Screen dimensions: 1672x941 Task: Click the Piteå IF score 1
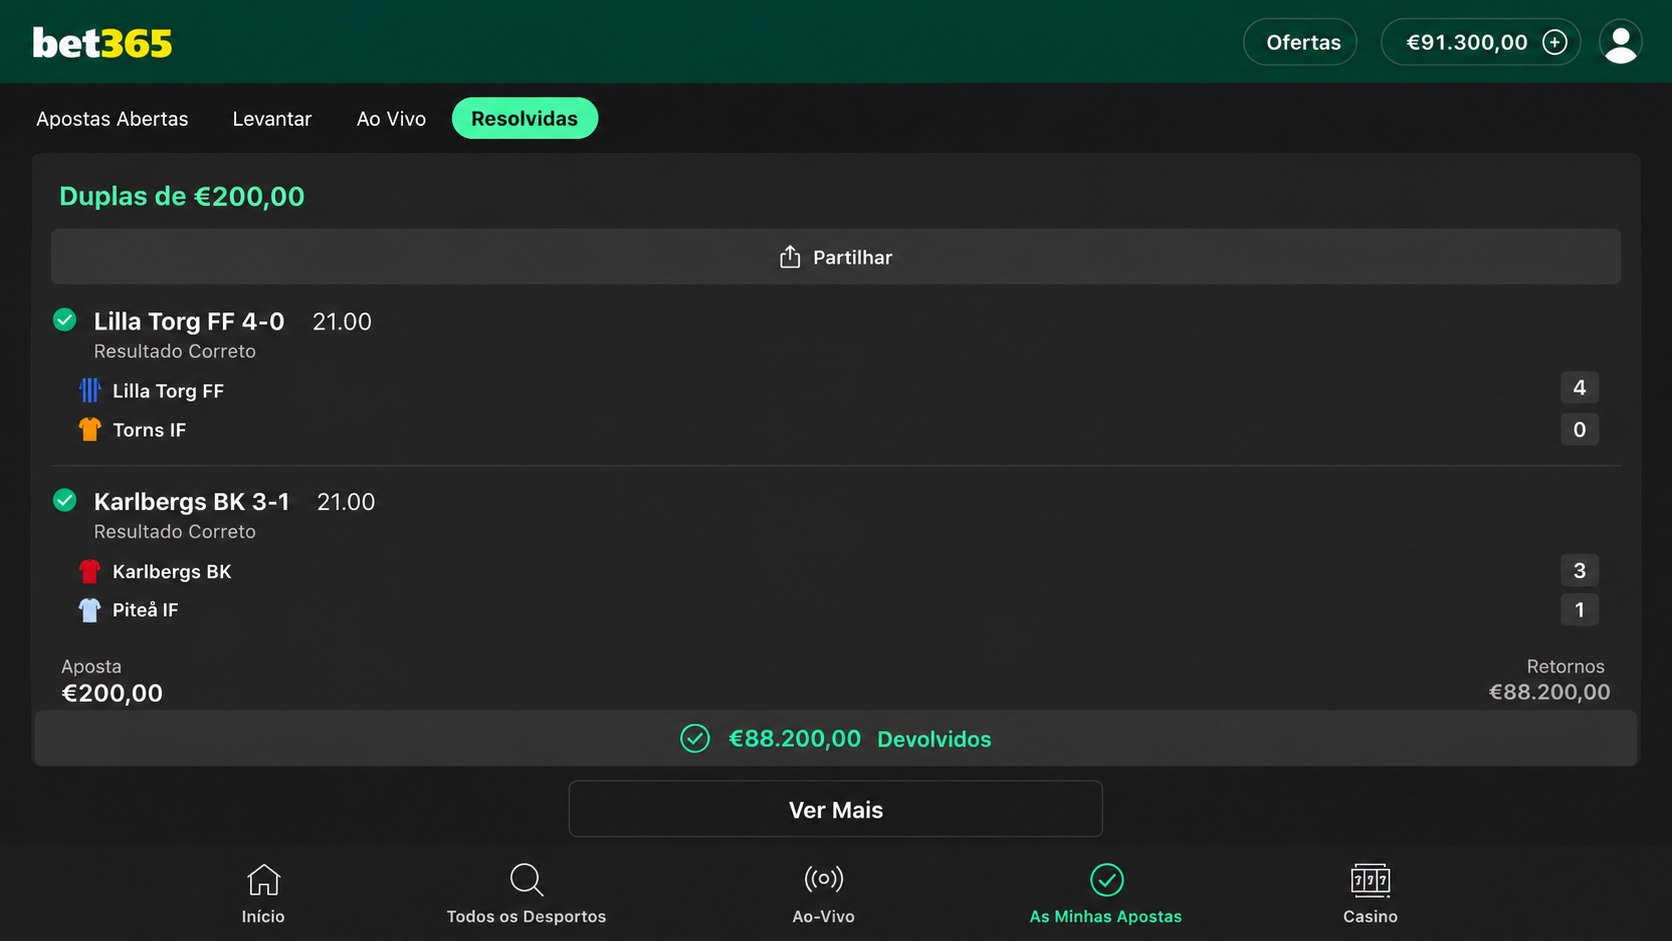(x=1579, y=609)
